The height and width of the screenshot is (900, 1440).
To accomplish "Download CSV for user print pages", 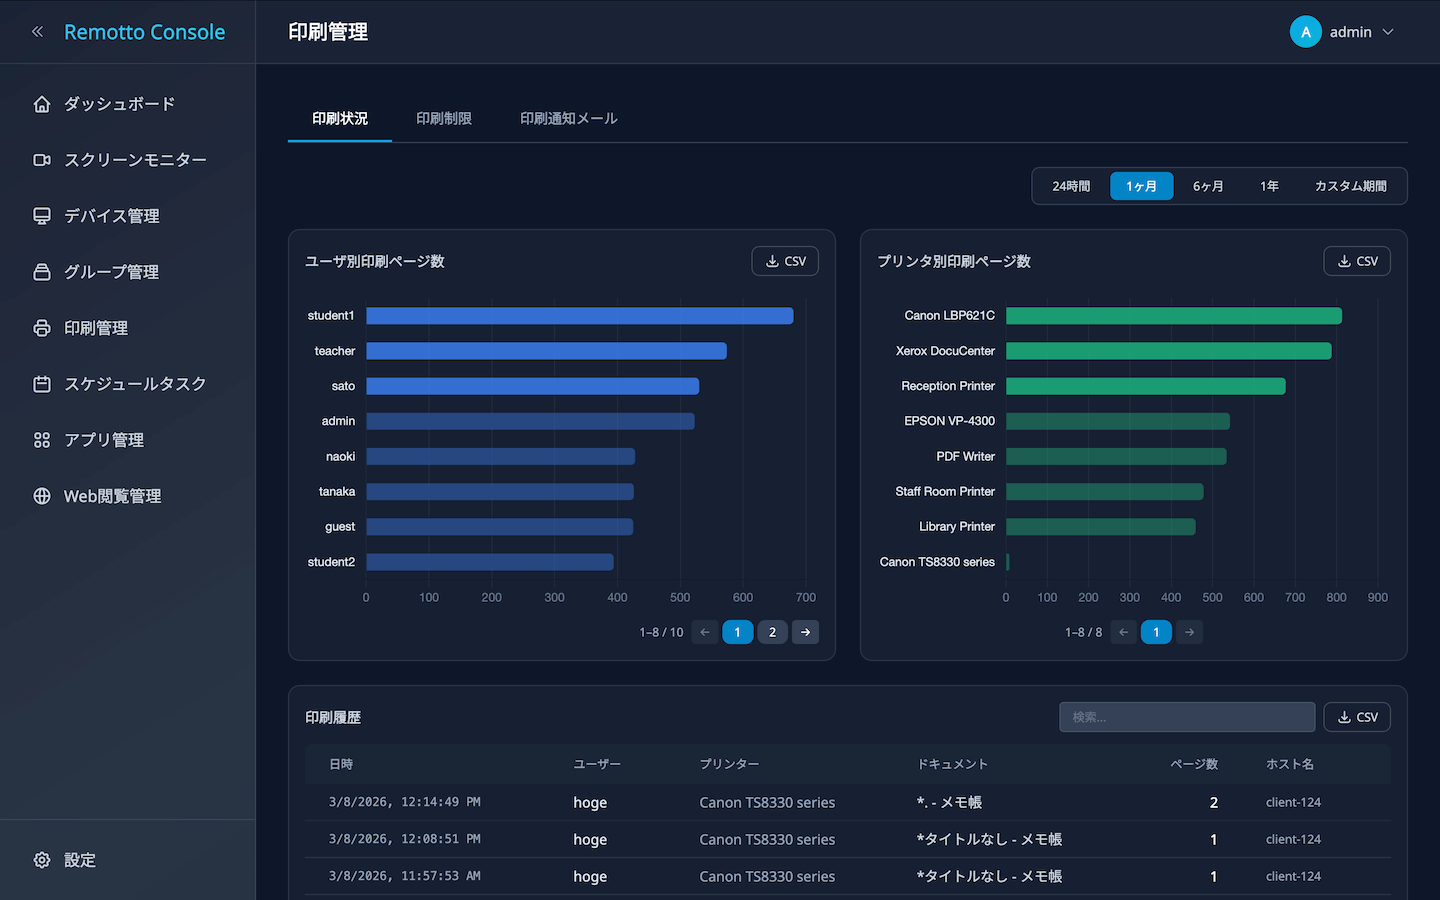I will [785, 261].
